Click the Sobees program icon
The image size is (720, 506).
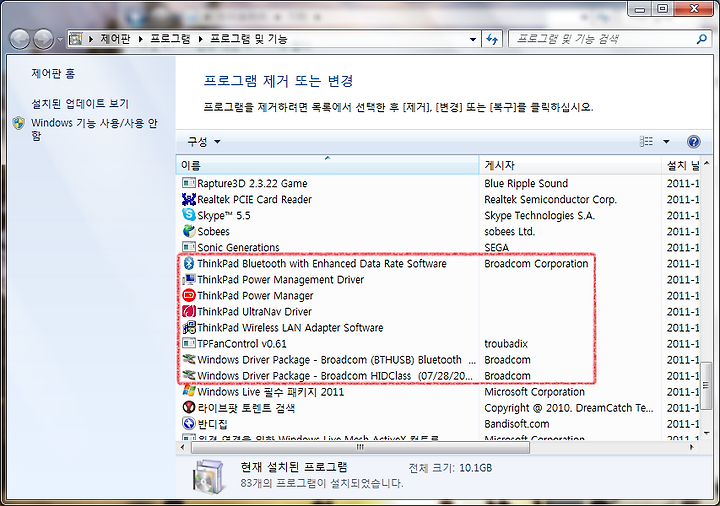189,231
